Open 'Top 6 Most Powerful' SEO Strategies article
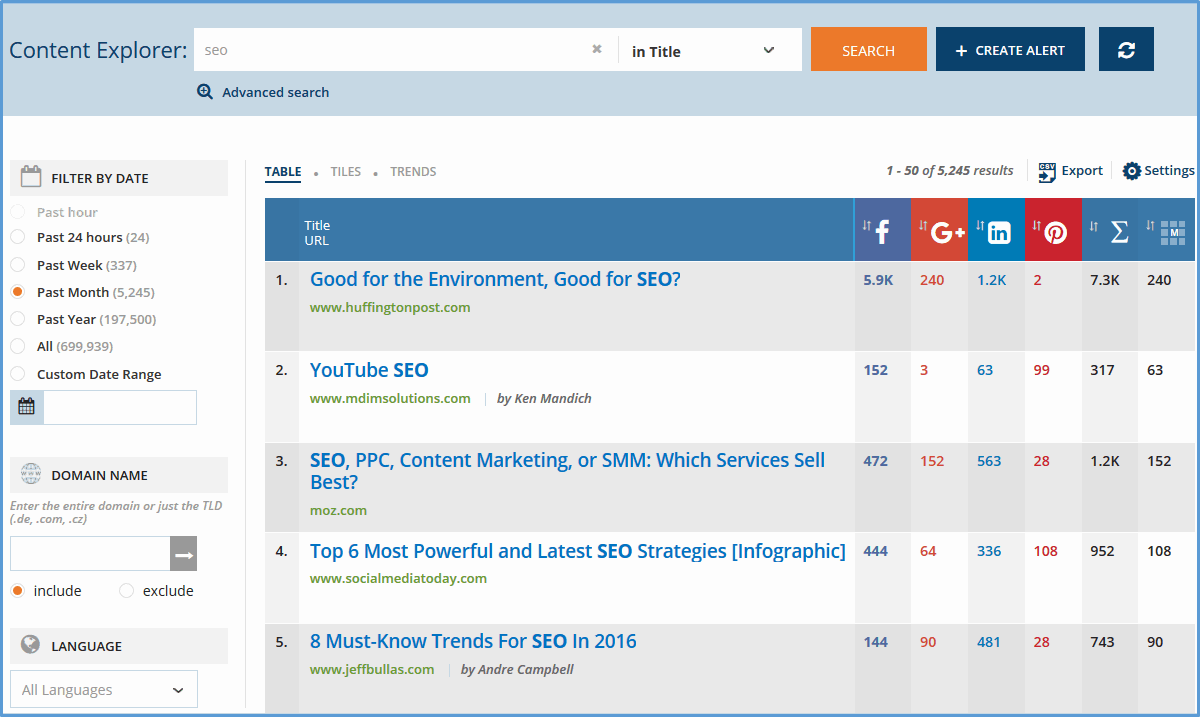 578,551
